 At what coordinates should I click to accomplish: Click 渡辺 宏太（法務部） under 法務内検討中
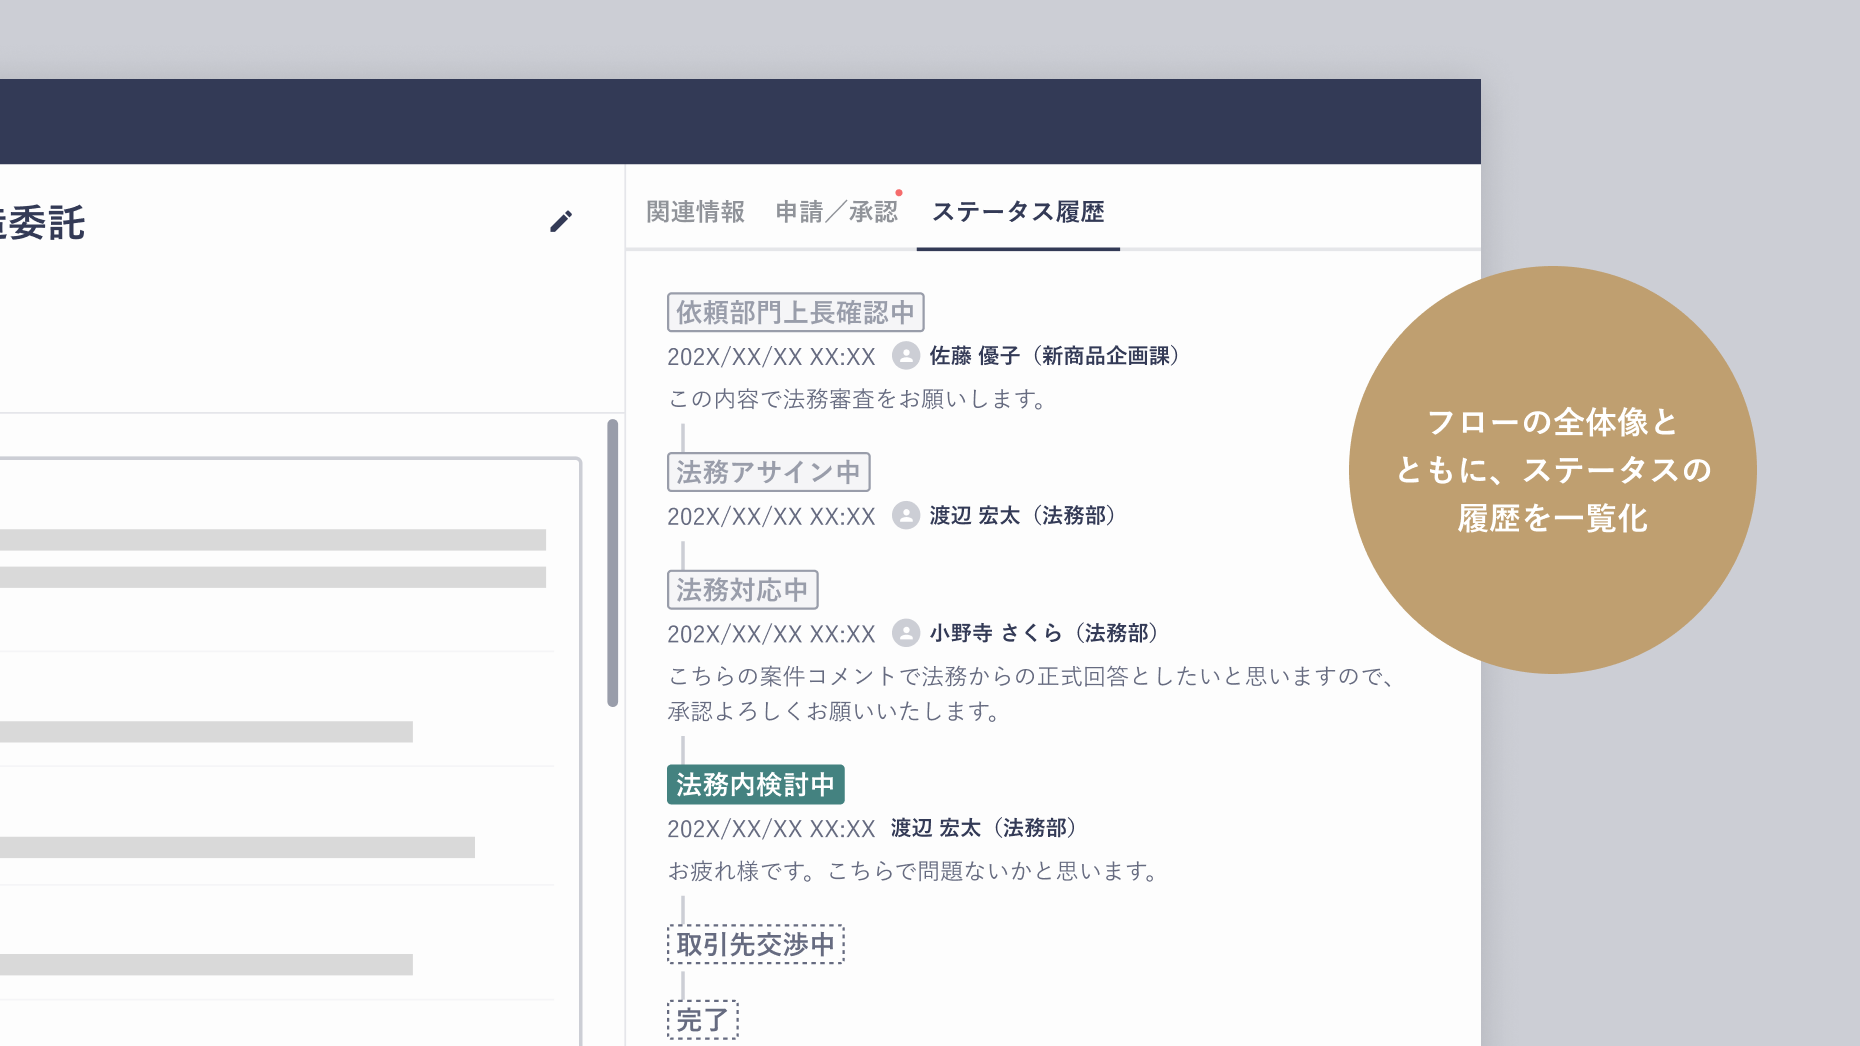point(984,828)
